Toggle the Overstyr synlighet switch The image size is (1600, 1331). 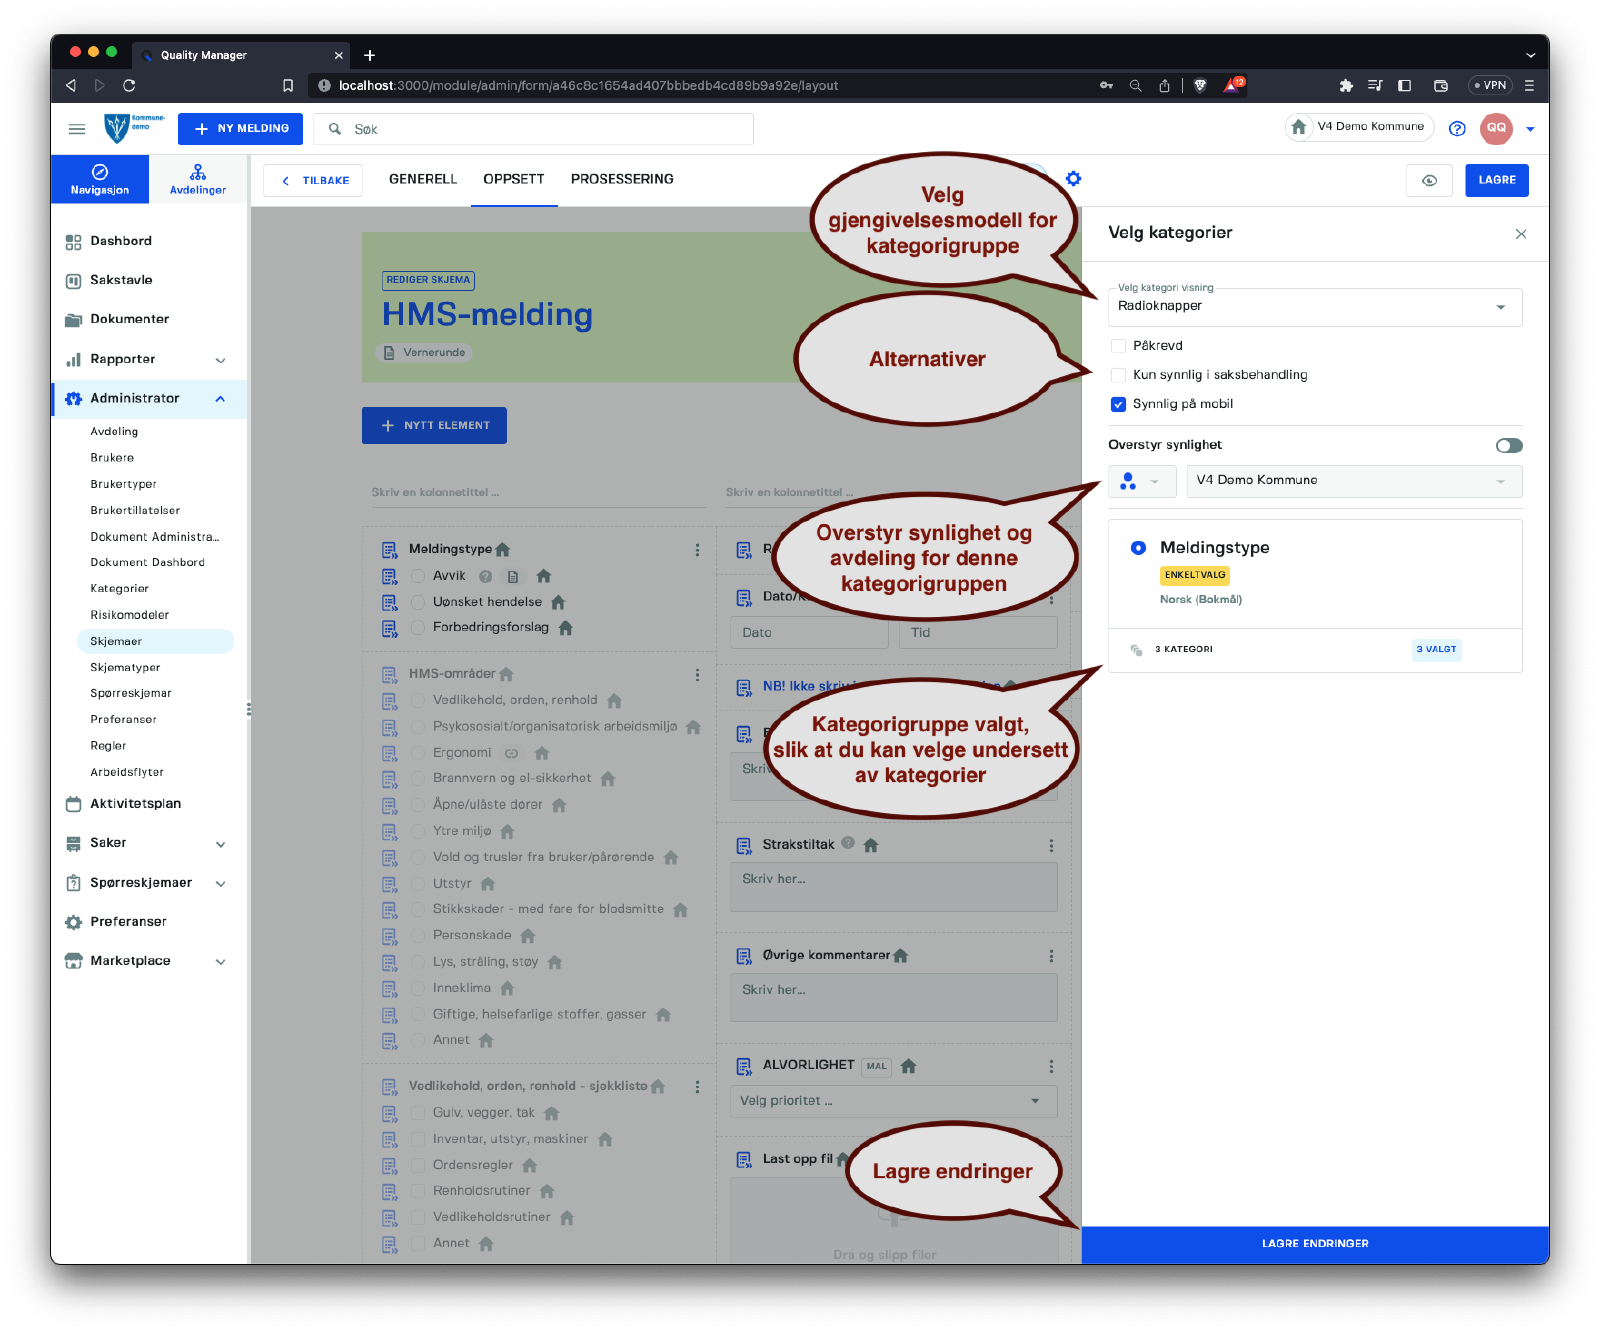1508,446
